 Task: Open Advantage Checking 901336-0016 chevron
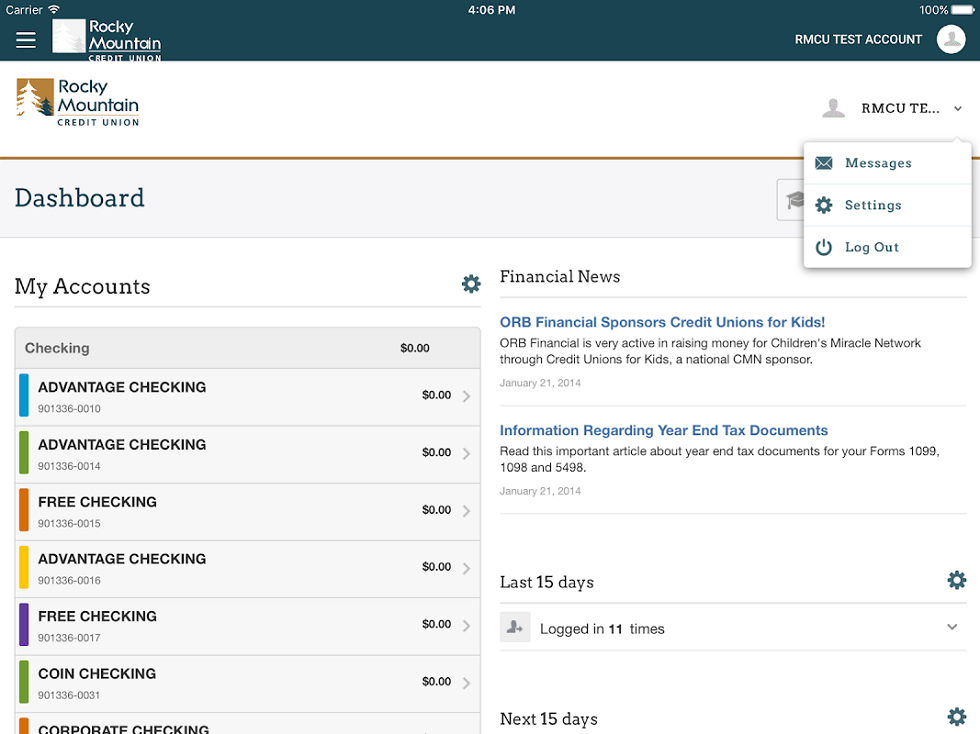pos(466,568)
